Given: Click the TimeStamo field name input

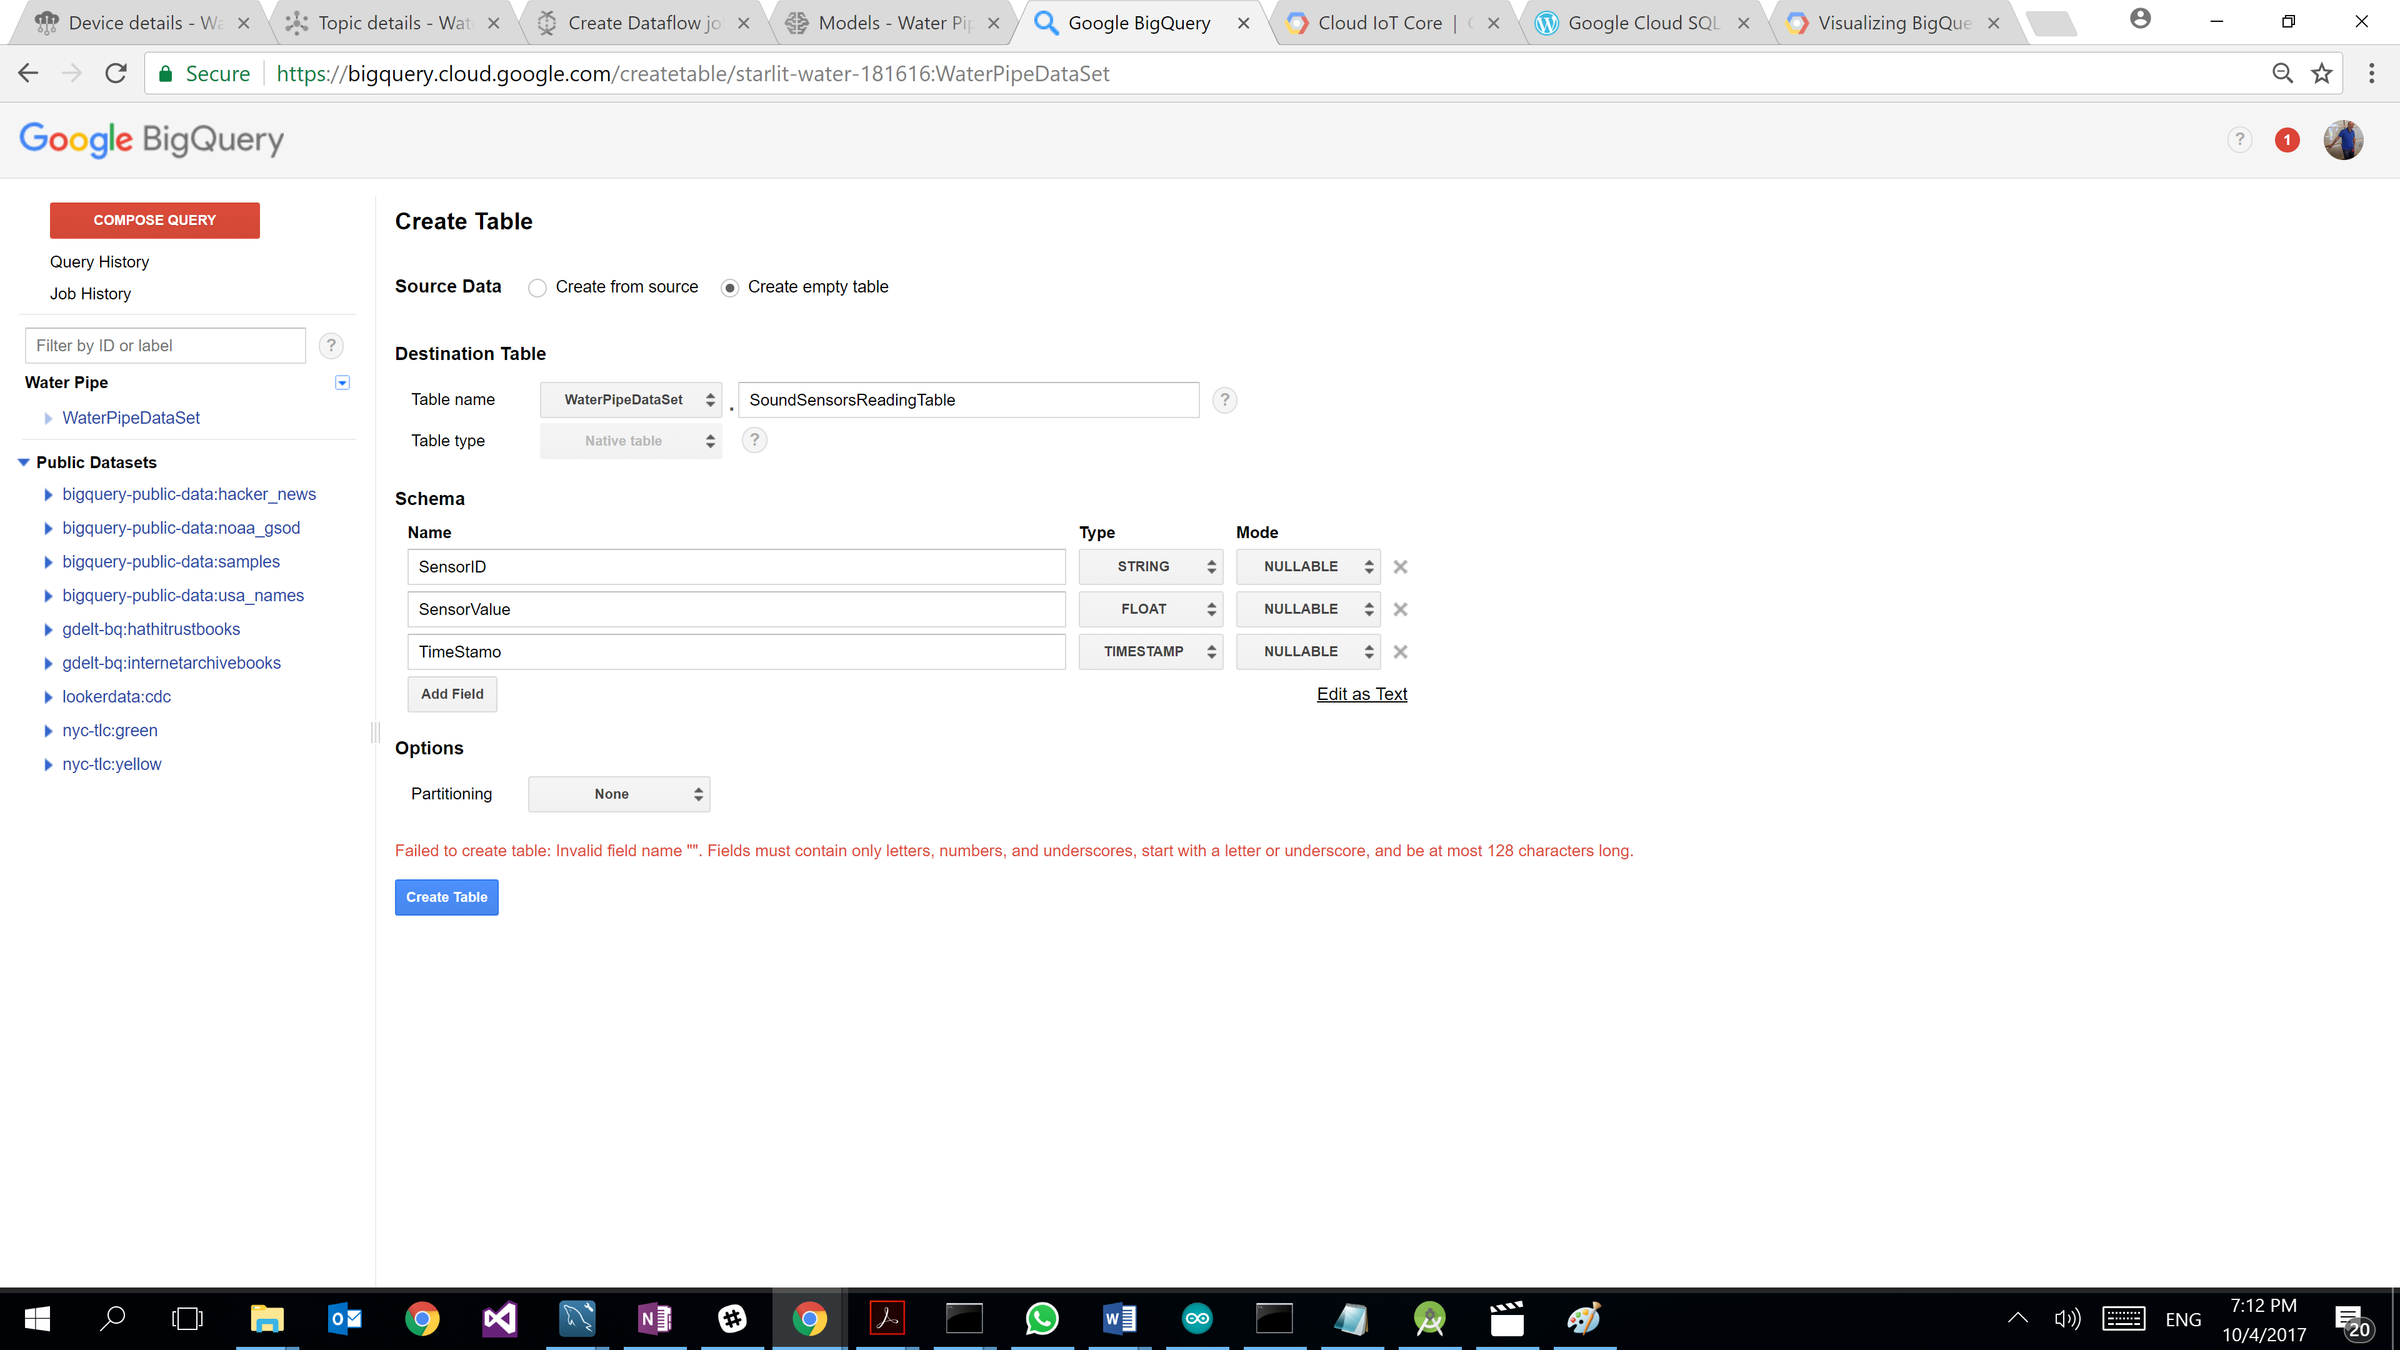Looking at the screenshot, I should pyautogui.click(x=736, y=652).
